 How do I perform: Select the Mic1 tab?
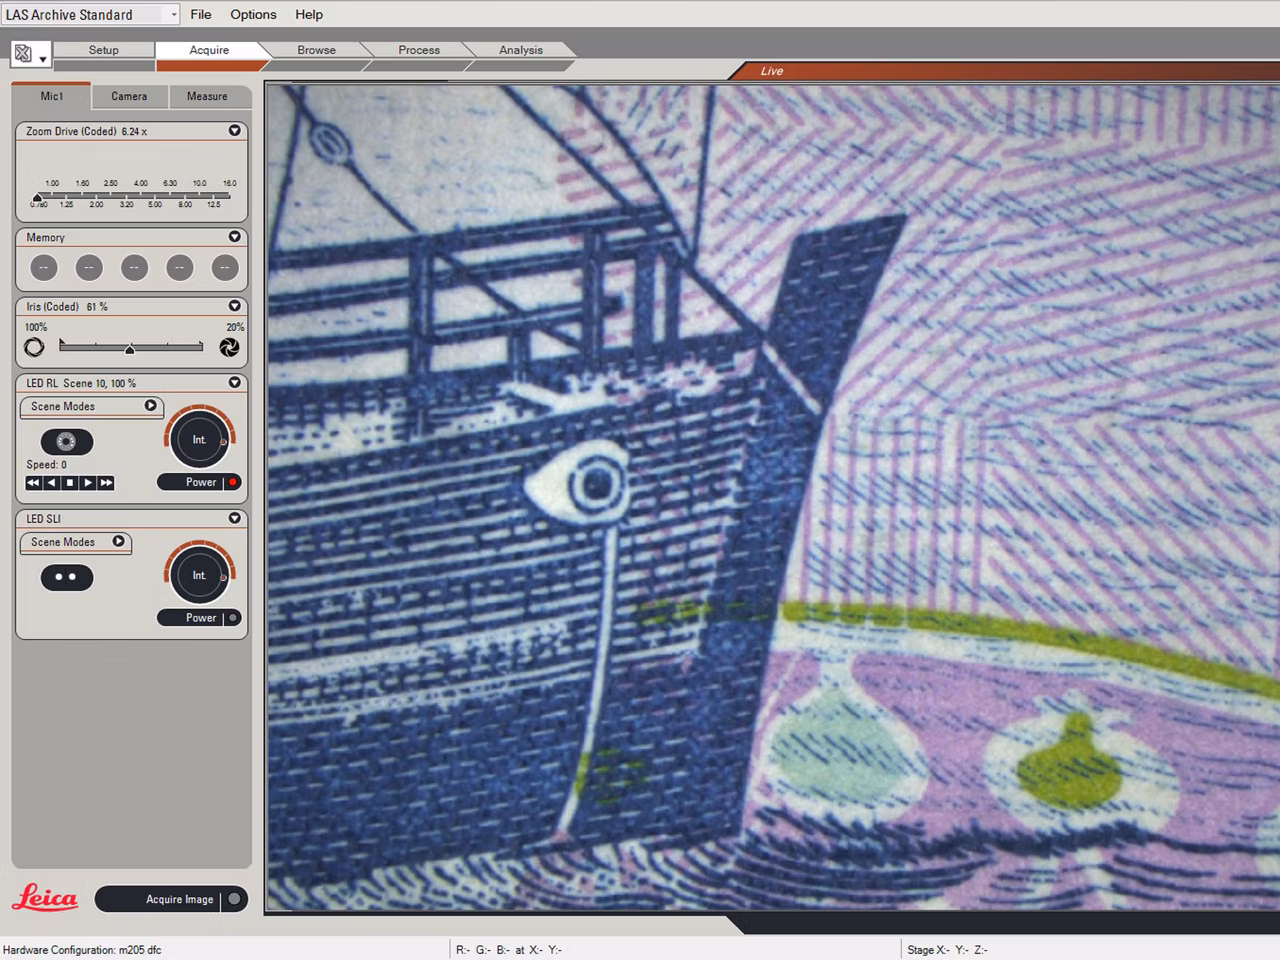click(x=52, y=96)
